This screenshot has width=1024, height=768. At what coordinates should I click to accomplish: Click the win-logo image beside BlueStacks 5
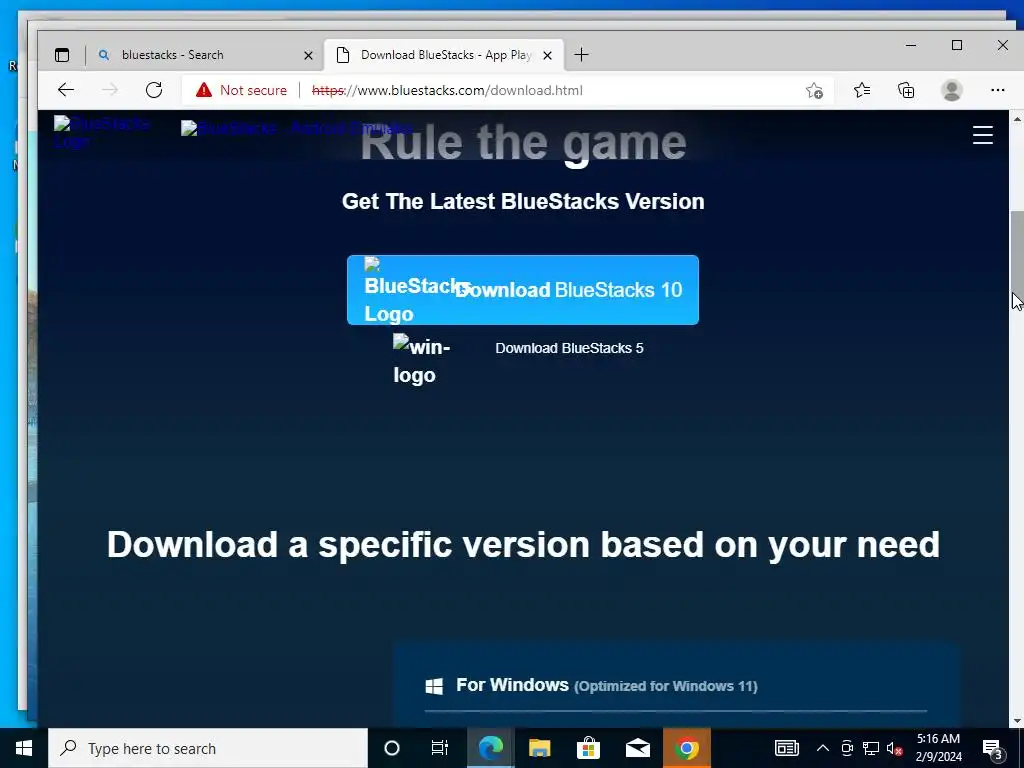coord(422,360)
